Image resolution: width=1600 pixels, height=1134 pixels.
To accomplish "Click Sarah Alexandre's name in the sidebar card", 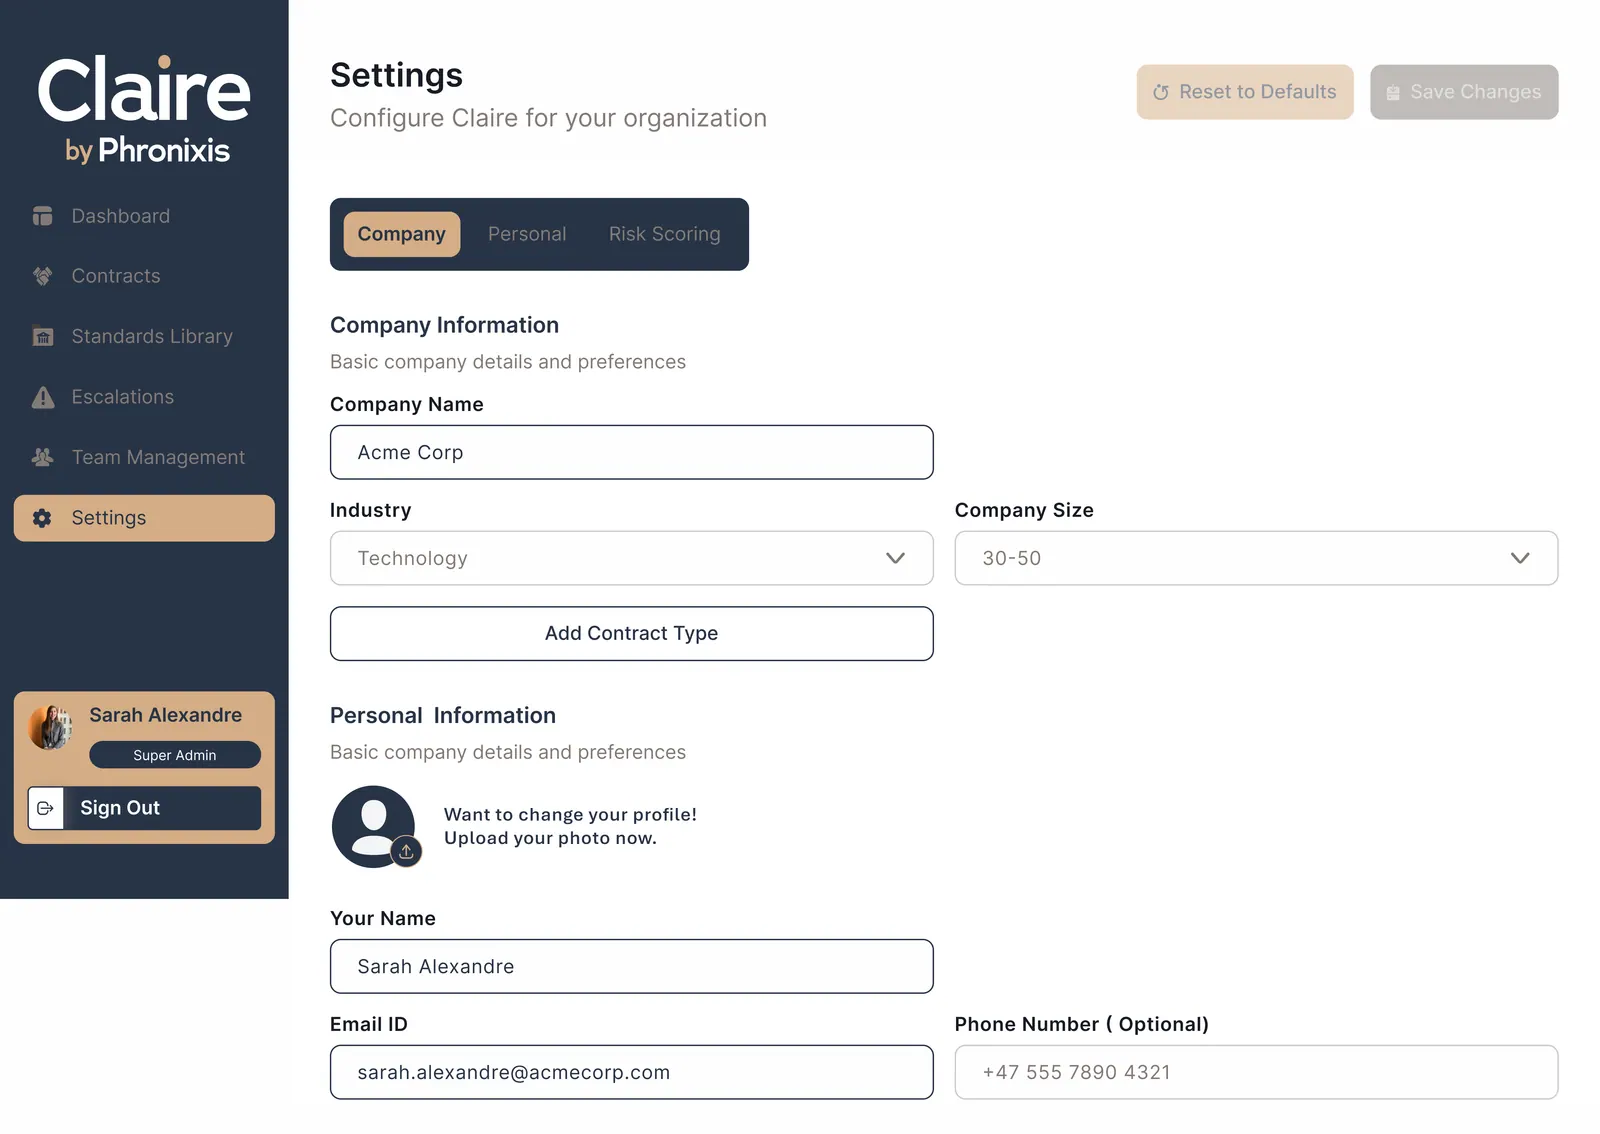I will (165, 715).
